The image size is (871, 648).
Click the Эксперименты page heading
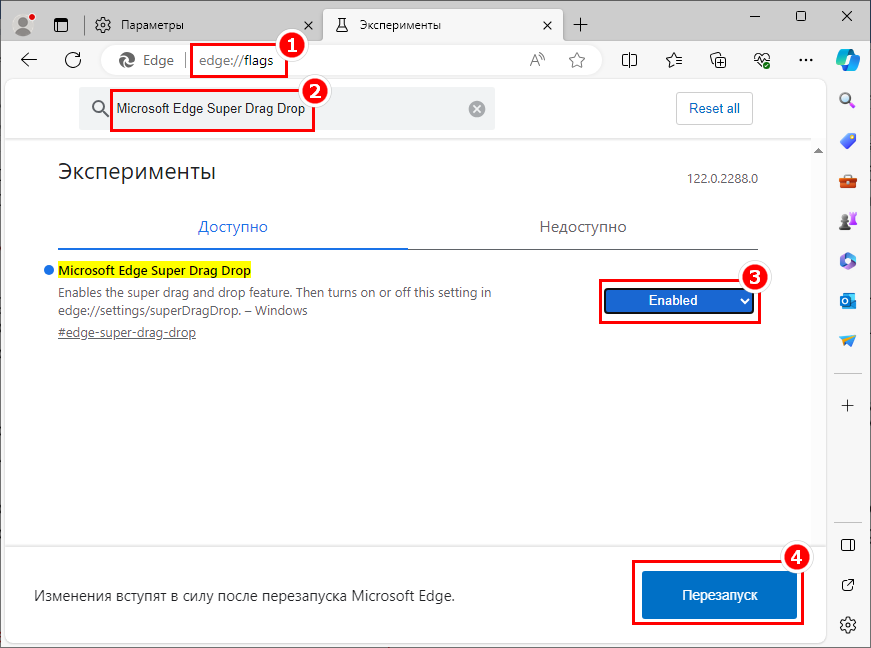pos(137,172)
